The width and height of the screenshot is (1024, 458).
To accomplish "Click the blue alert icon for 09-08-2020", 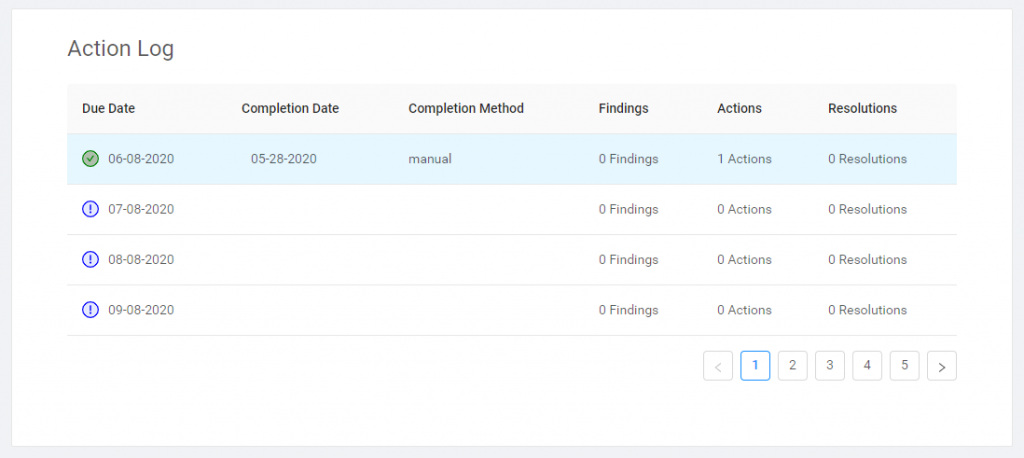I will pos(90,310).
